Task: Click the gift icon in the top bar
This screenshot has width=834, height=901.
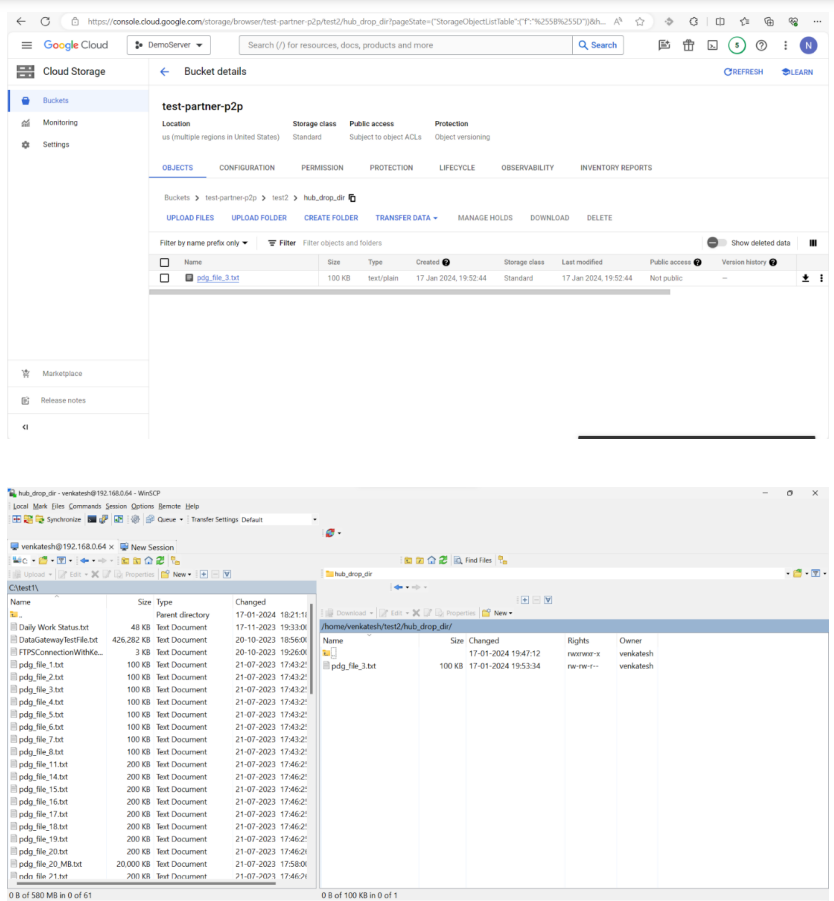Action: tap(688, 45)
